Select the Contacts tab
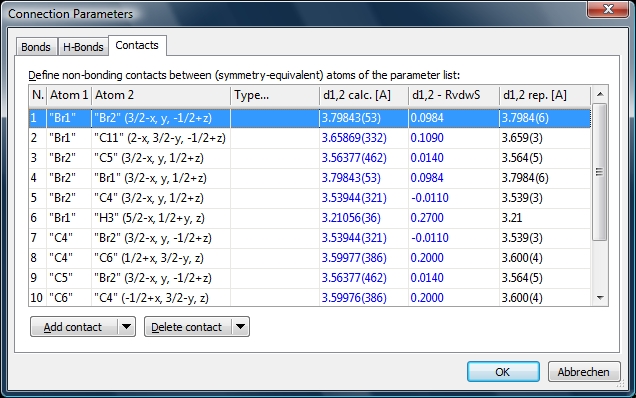This screenshot has width=636, height=398. coord(137,45)
